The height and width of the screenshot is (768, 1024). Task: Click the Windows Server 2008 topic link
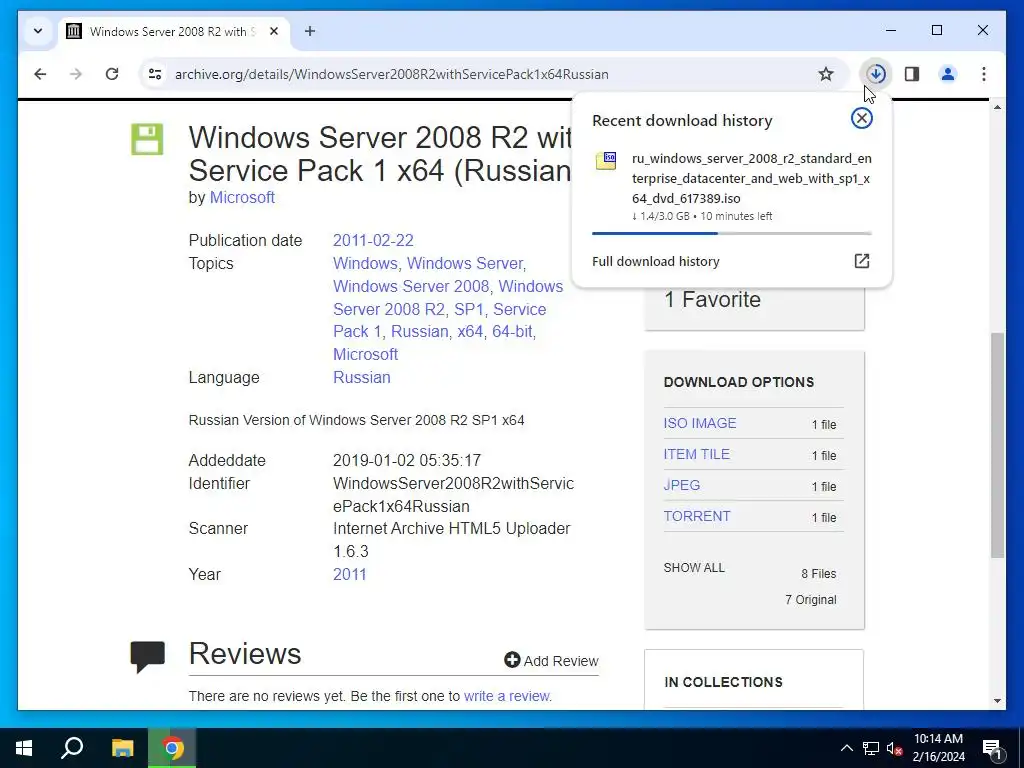tap(411, 286)
